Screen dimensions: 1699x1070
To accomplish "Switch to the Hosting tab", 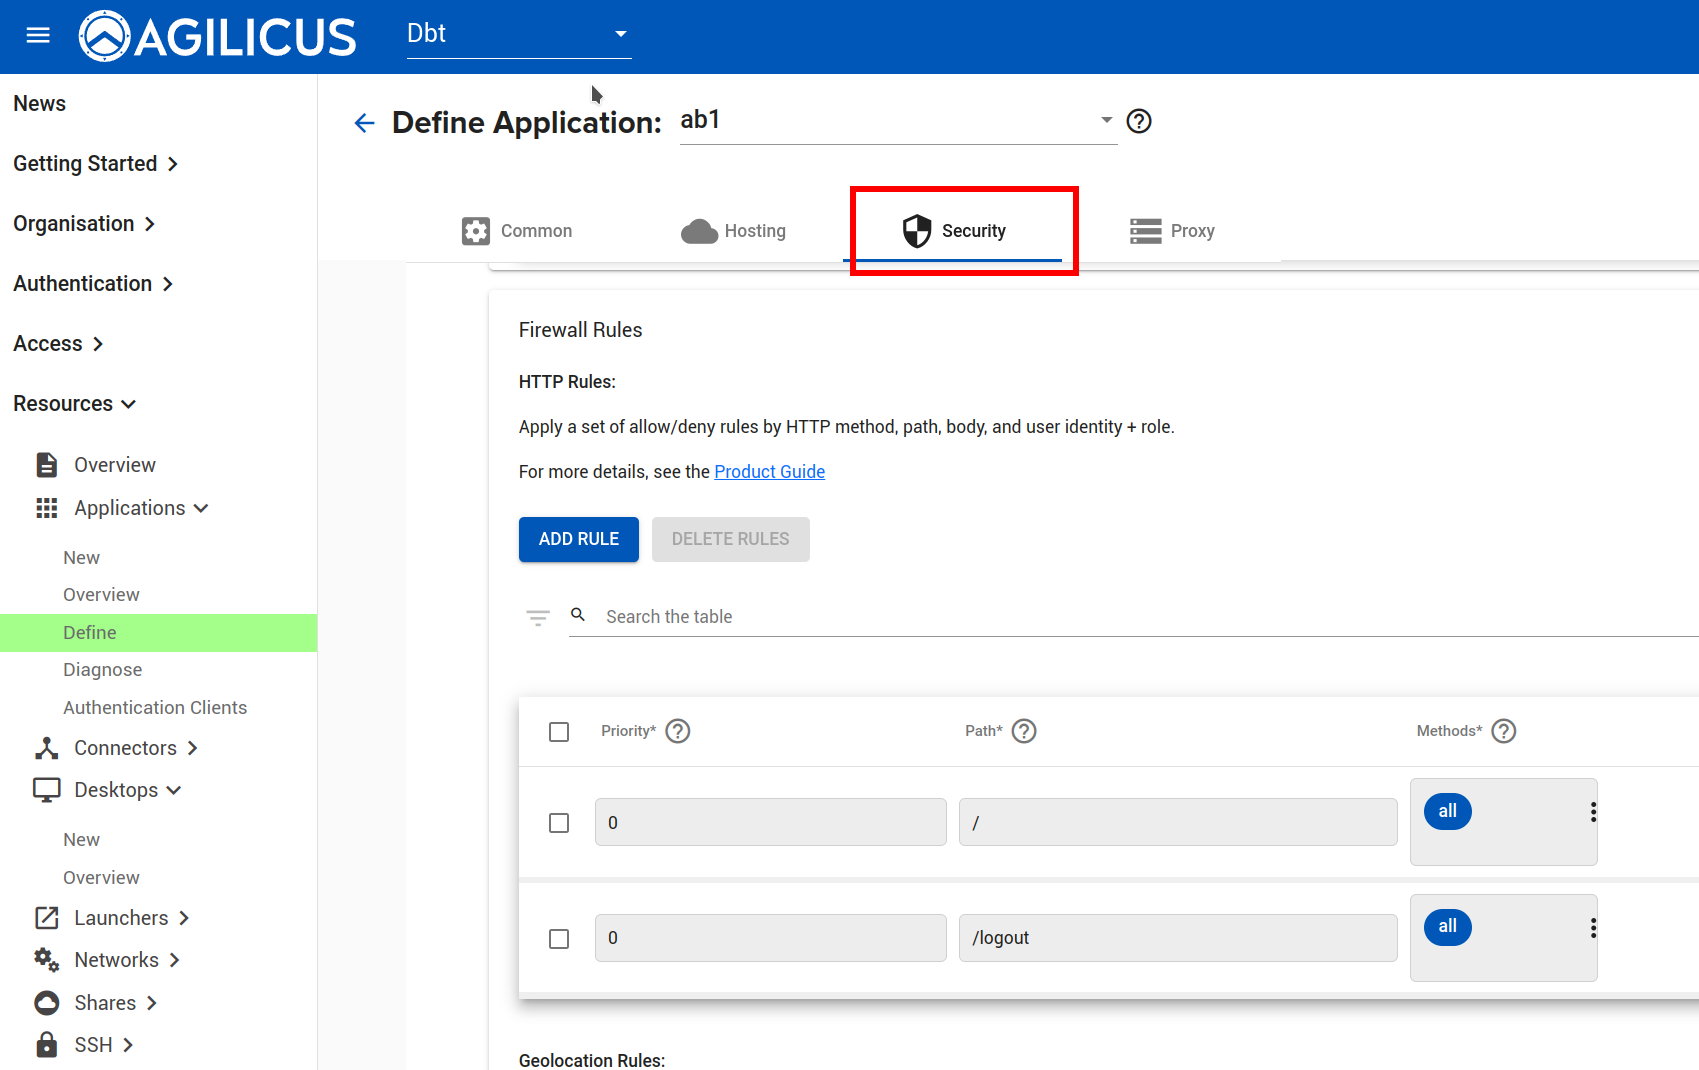I will click(734, 231).
